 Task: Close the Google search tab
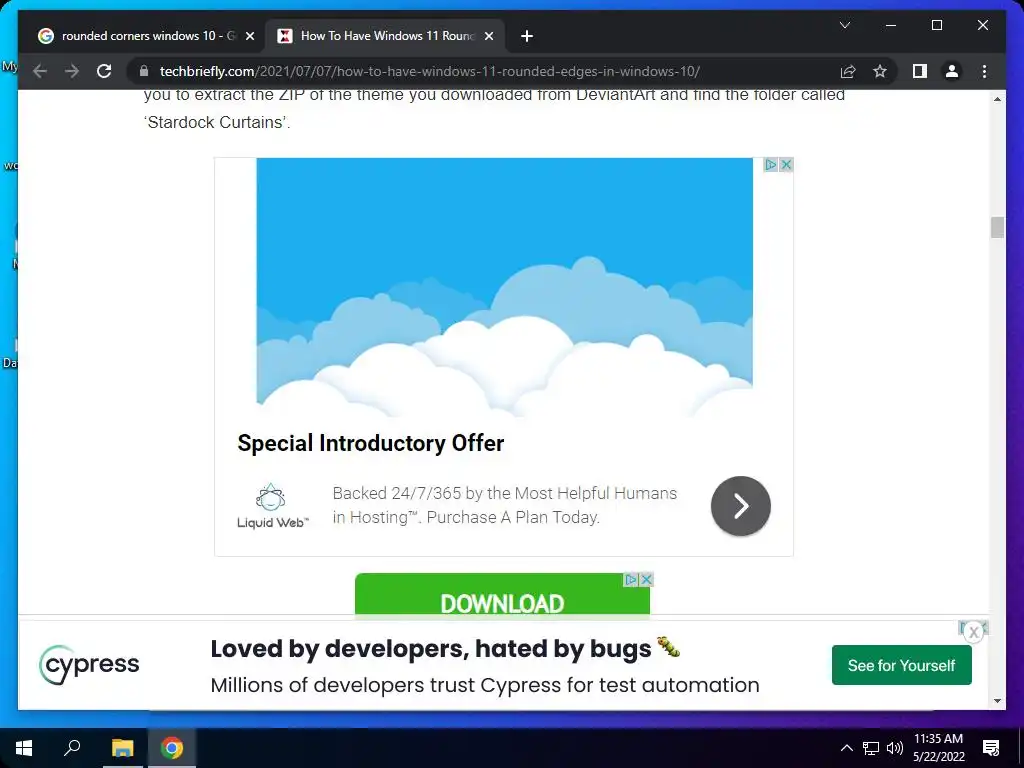(249, 36)
